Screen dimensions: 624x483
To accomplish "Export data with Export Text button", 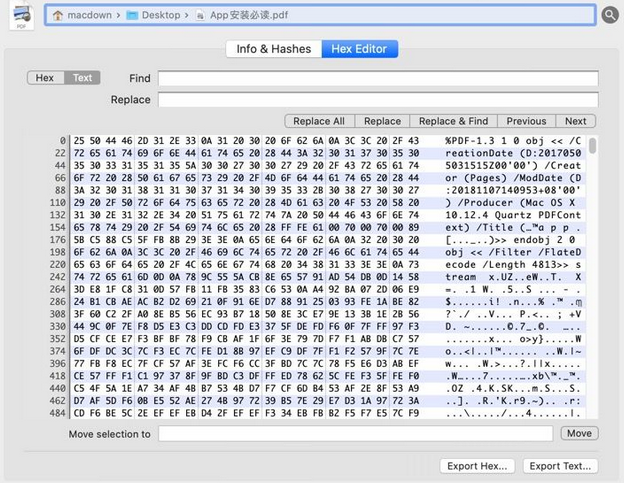I will 560,466.
